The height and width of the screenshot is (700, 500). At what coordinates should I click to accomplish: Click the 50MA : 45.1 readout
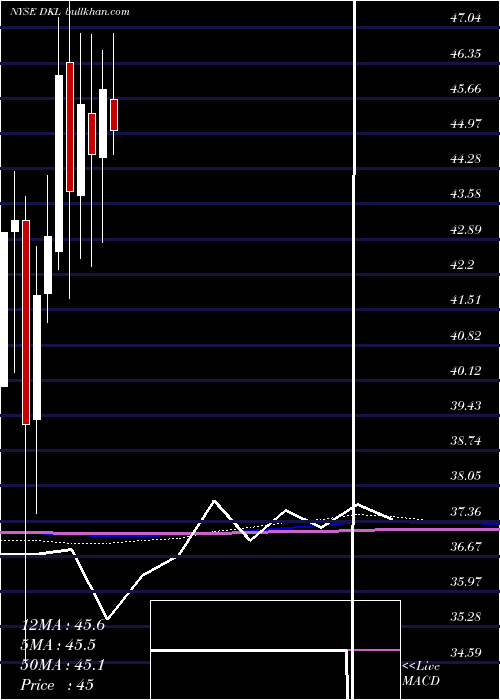click(x=62, y=665)
